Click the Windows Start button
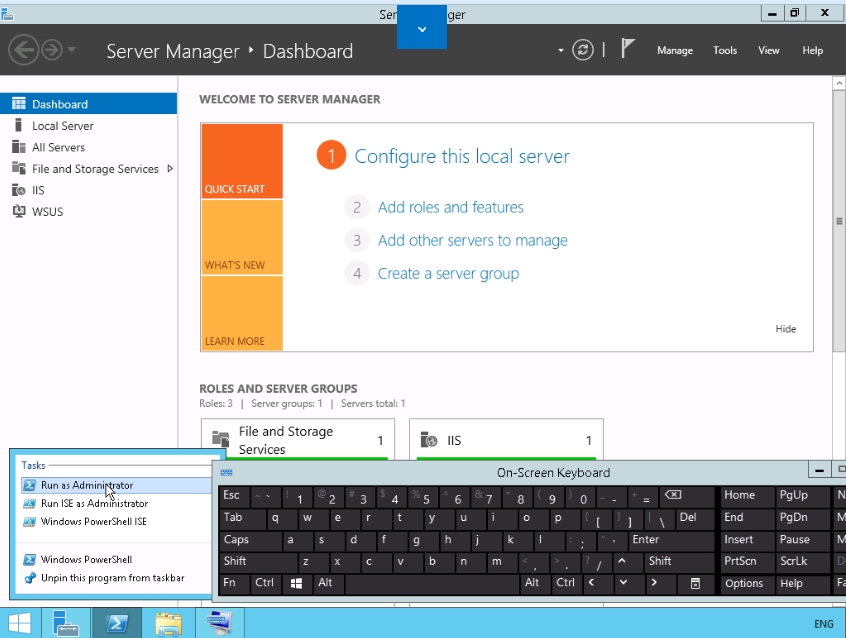Image resolution: width=846 pixels, height=638 pixels. 19,623
